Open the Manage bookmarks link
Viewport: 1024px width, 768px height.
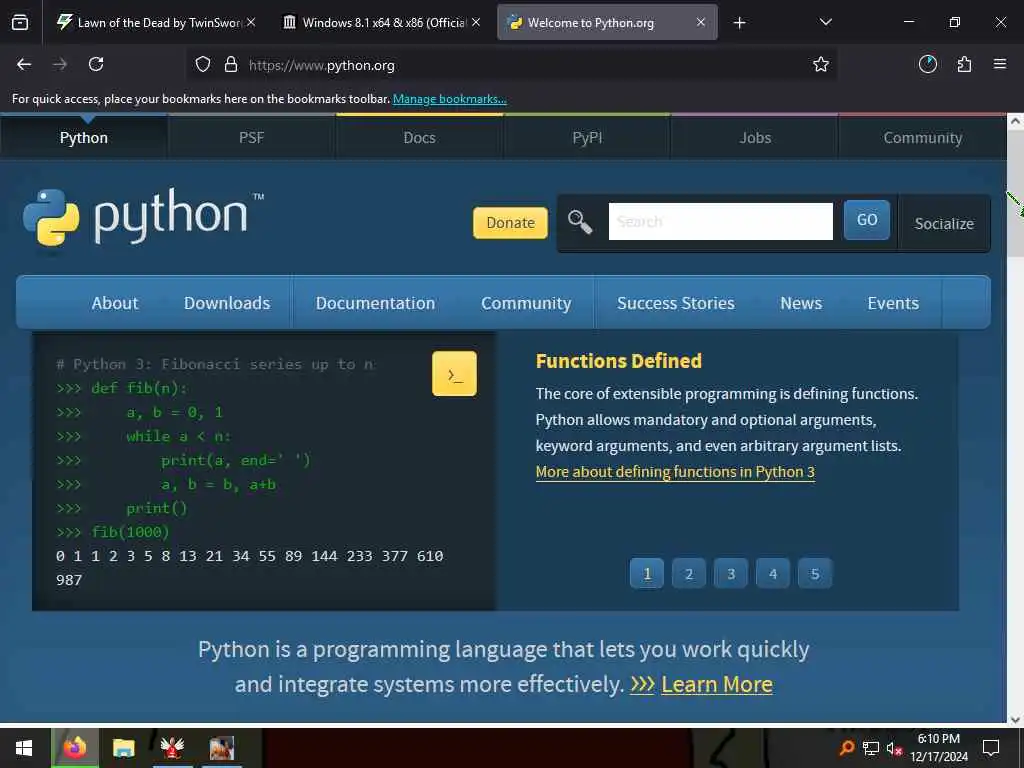click(449, 99)
